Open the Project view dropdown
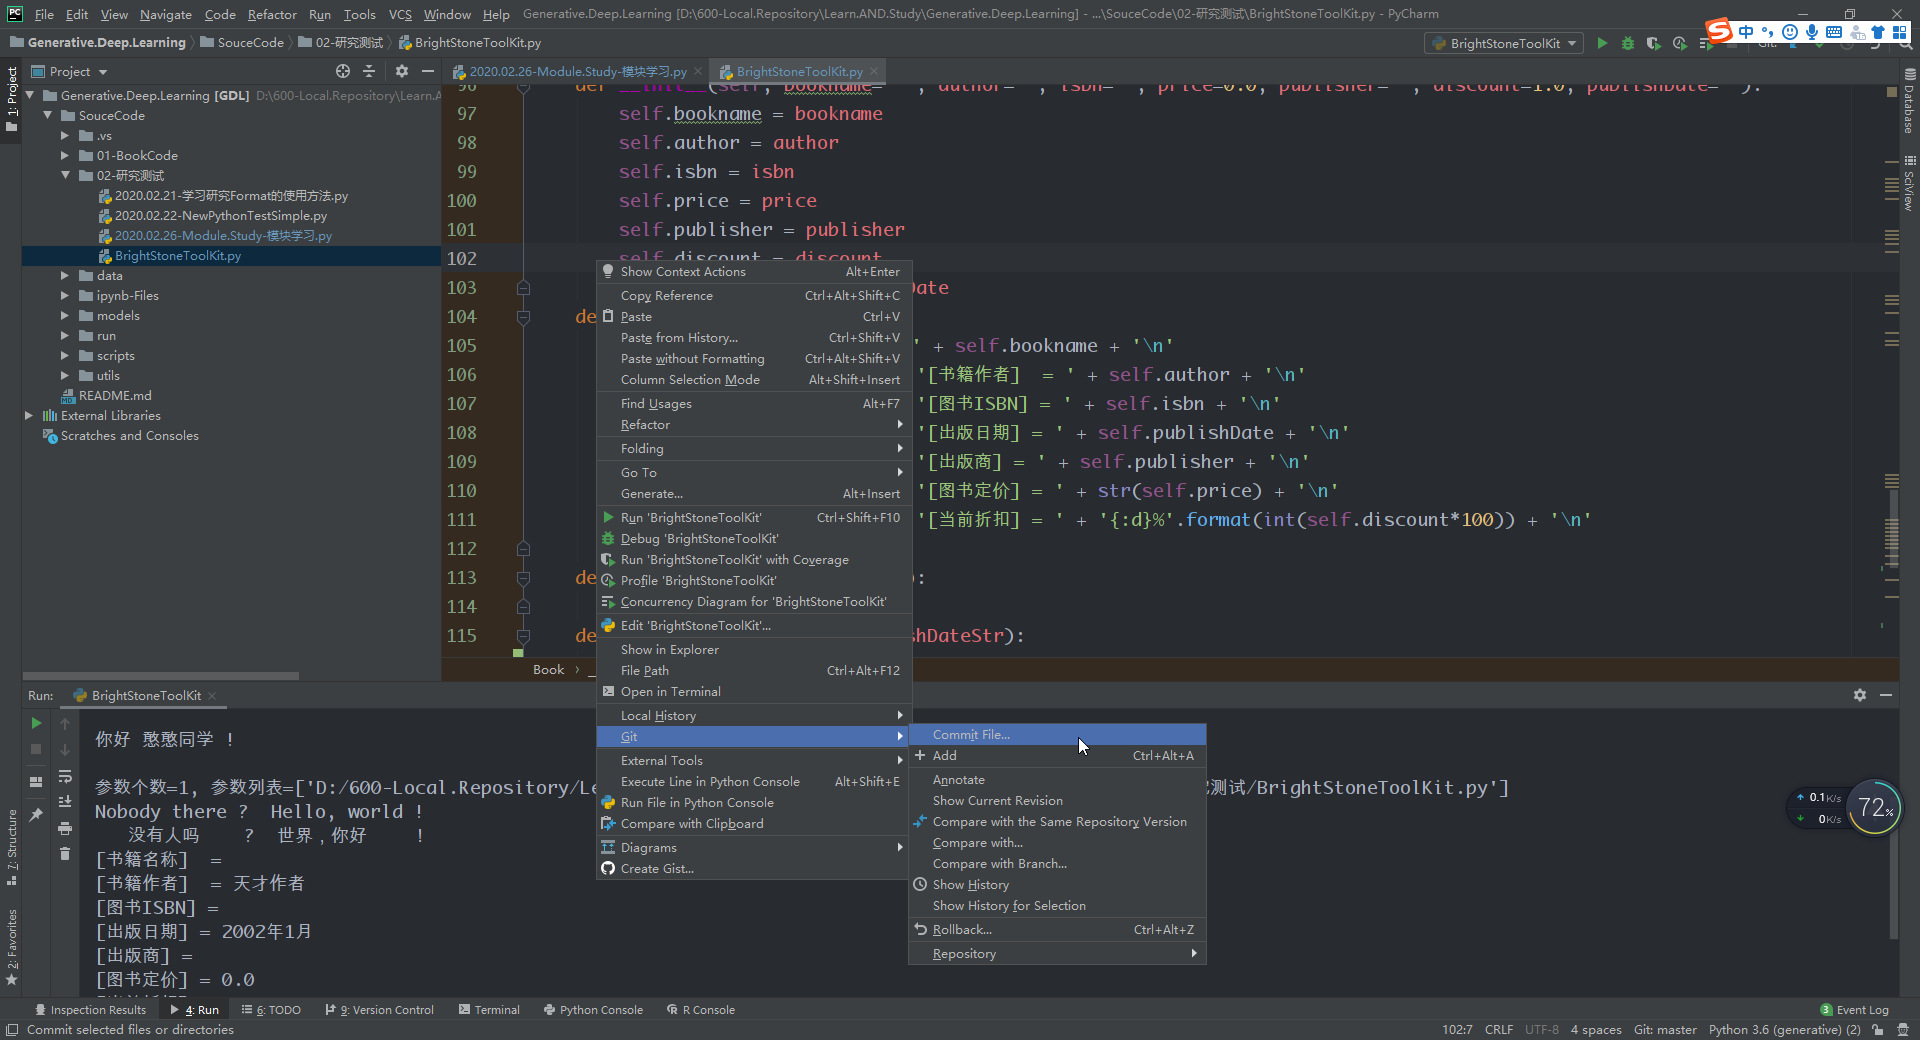The width and height of the screenshot is (1920, 1040). (69, 71)
